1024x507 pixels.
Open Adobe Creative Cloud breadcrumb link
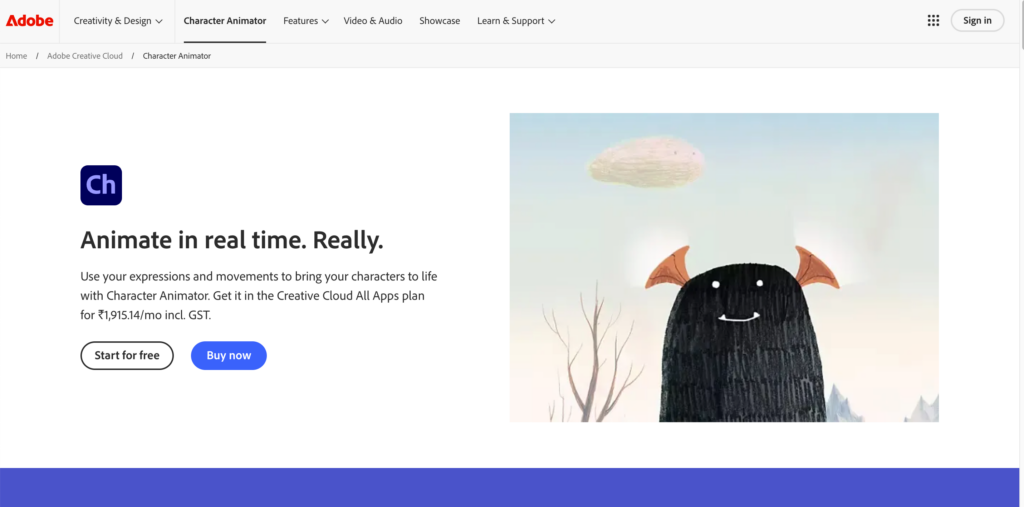(85, 56)
